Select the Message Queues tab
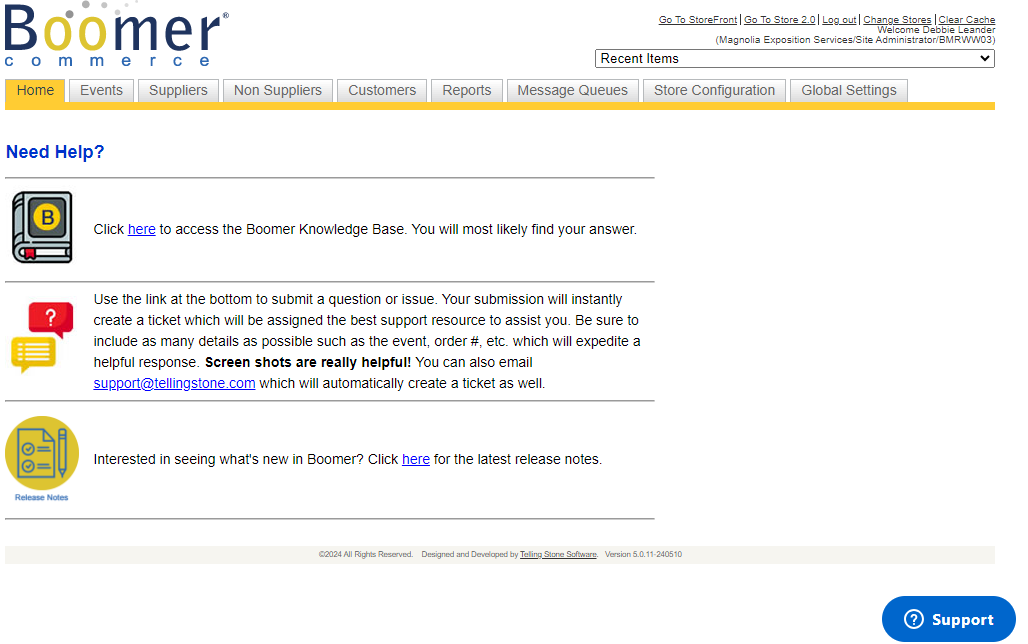 572,90
